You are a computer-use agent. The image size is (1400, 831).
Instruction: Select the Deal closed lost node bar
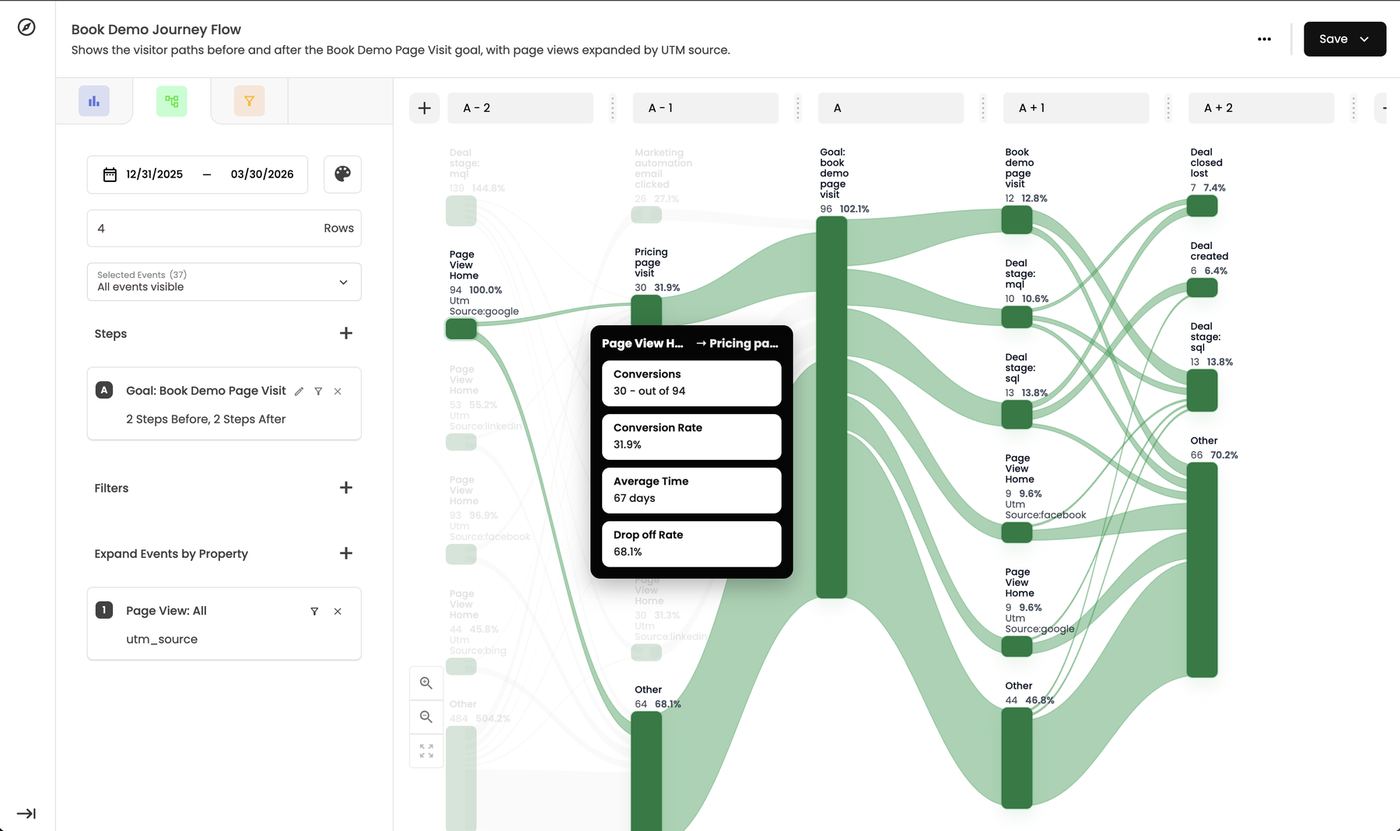pyautogui.click(x=1202, y=206)
